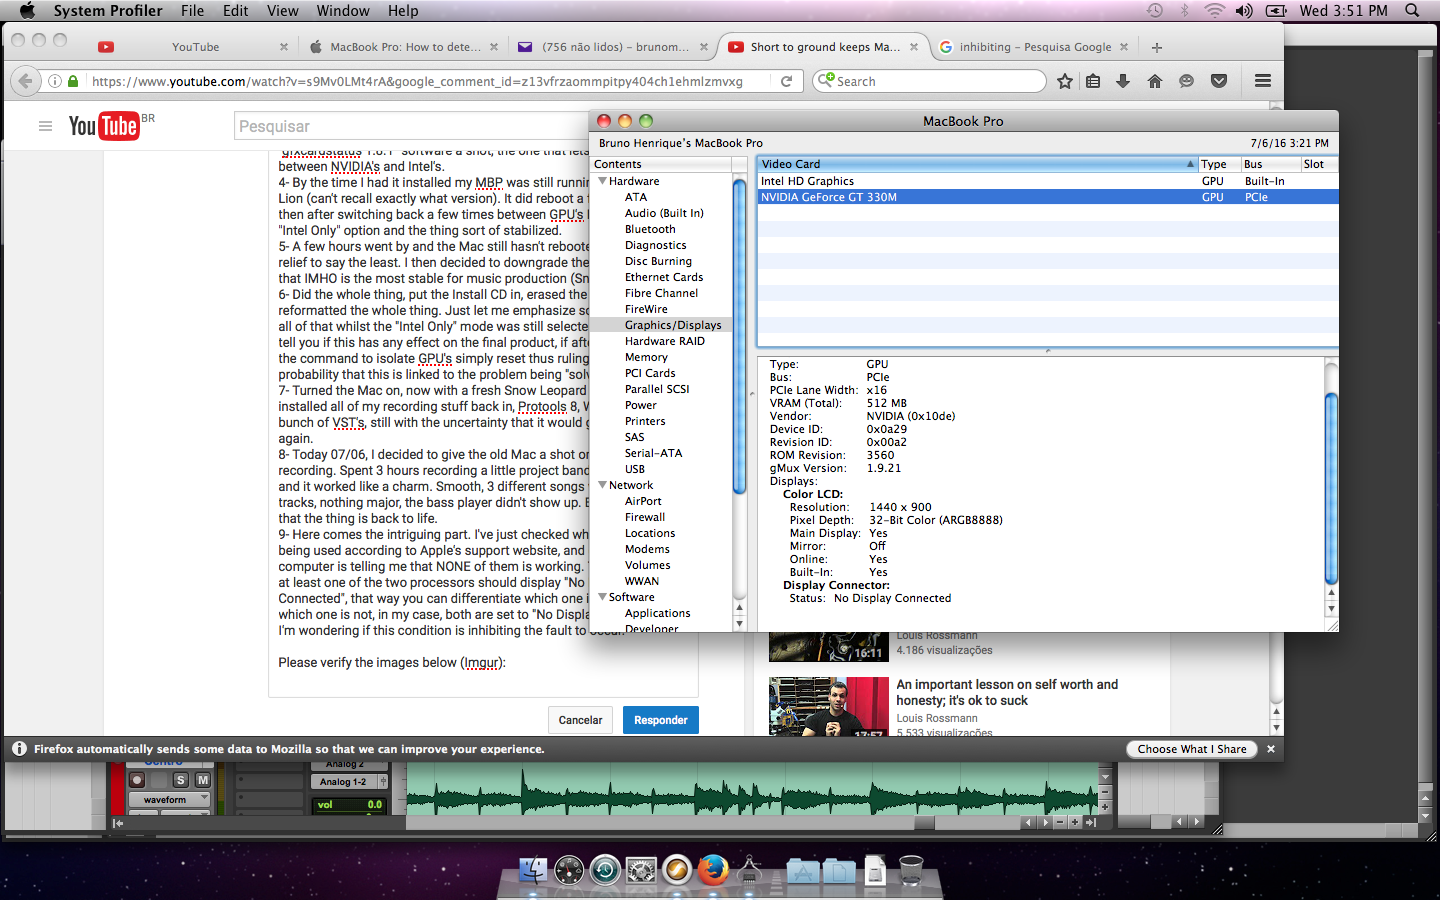Screen dimensions: 1440x900
Task: Bookmark this page with the star
Action: (x=1065, y=81)
